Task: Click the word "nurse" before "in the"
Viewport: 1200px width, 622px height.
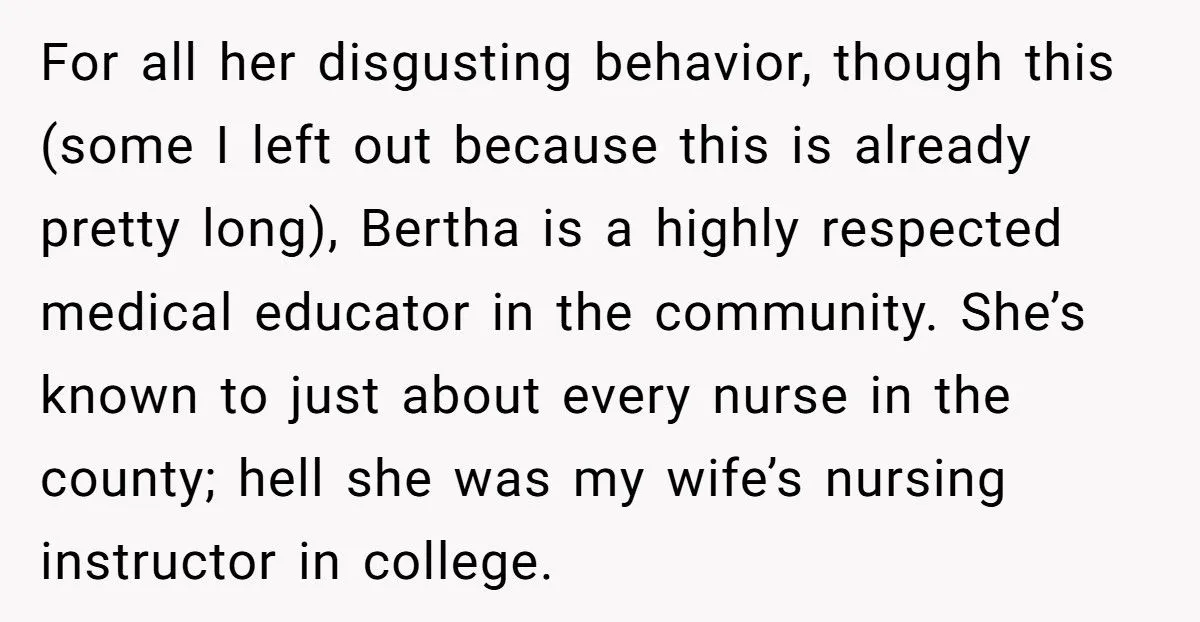Action: click(798, 397)
